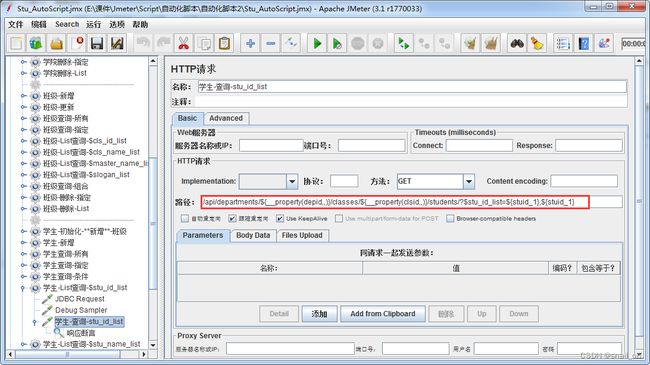Click the Undo arrow icon

143,43
